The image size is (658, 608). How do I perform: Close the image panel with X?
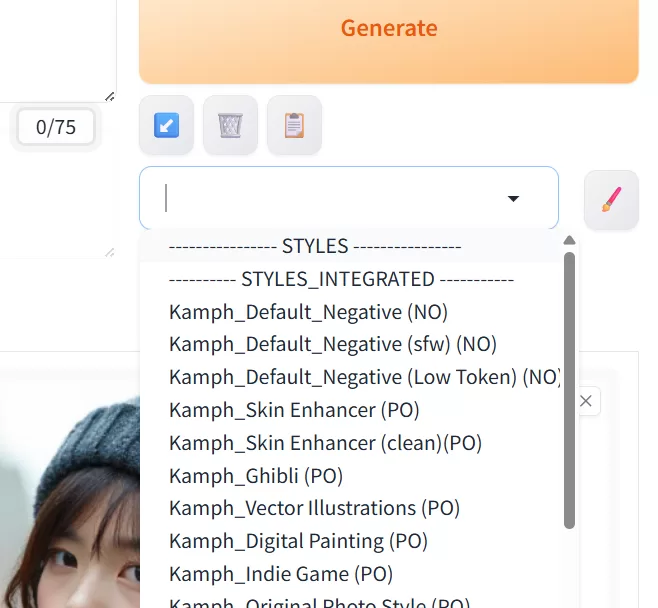tap(586, 401)
